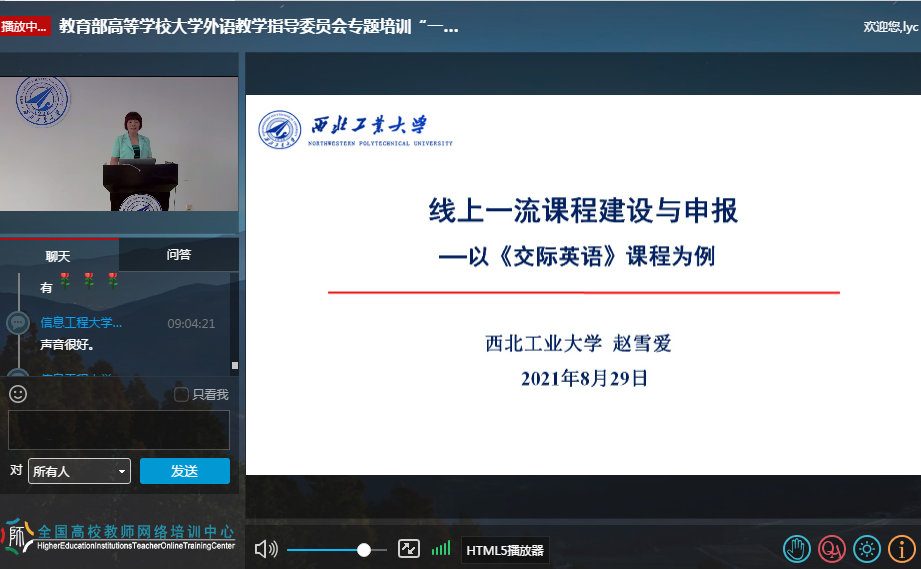
Task: Click the timestamp 09:04:21
Action: (191, 324)
